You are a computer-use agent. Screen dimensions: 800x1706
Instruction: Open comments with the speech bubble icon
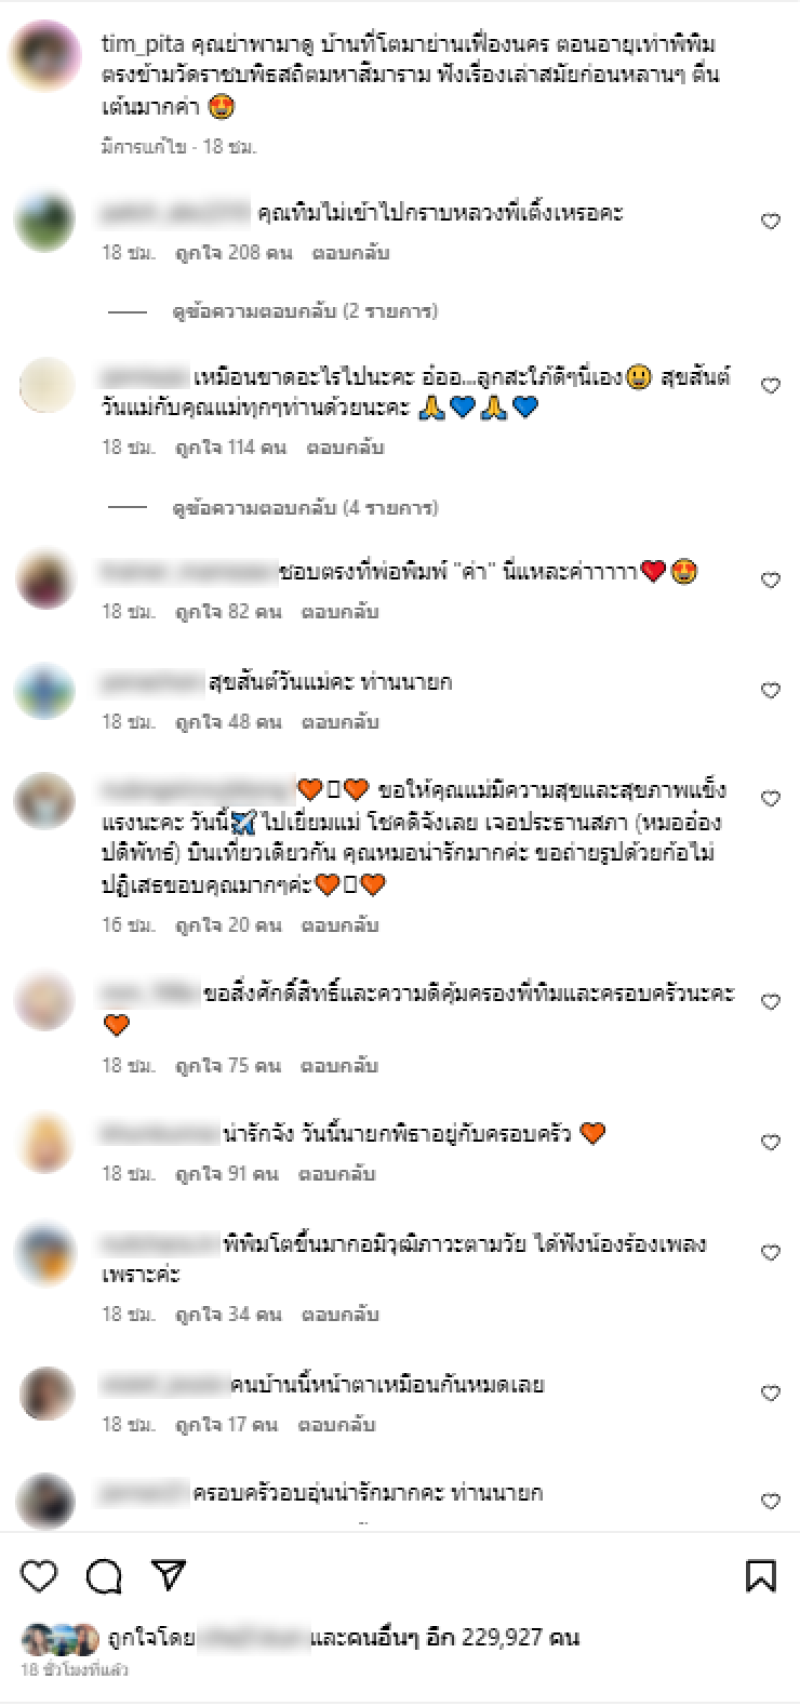104,1576
